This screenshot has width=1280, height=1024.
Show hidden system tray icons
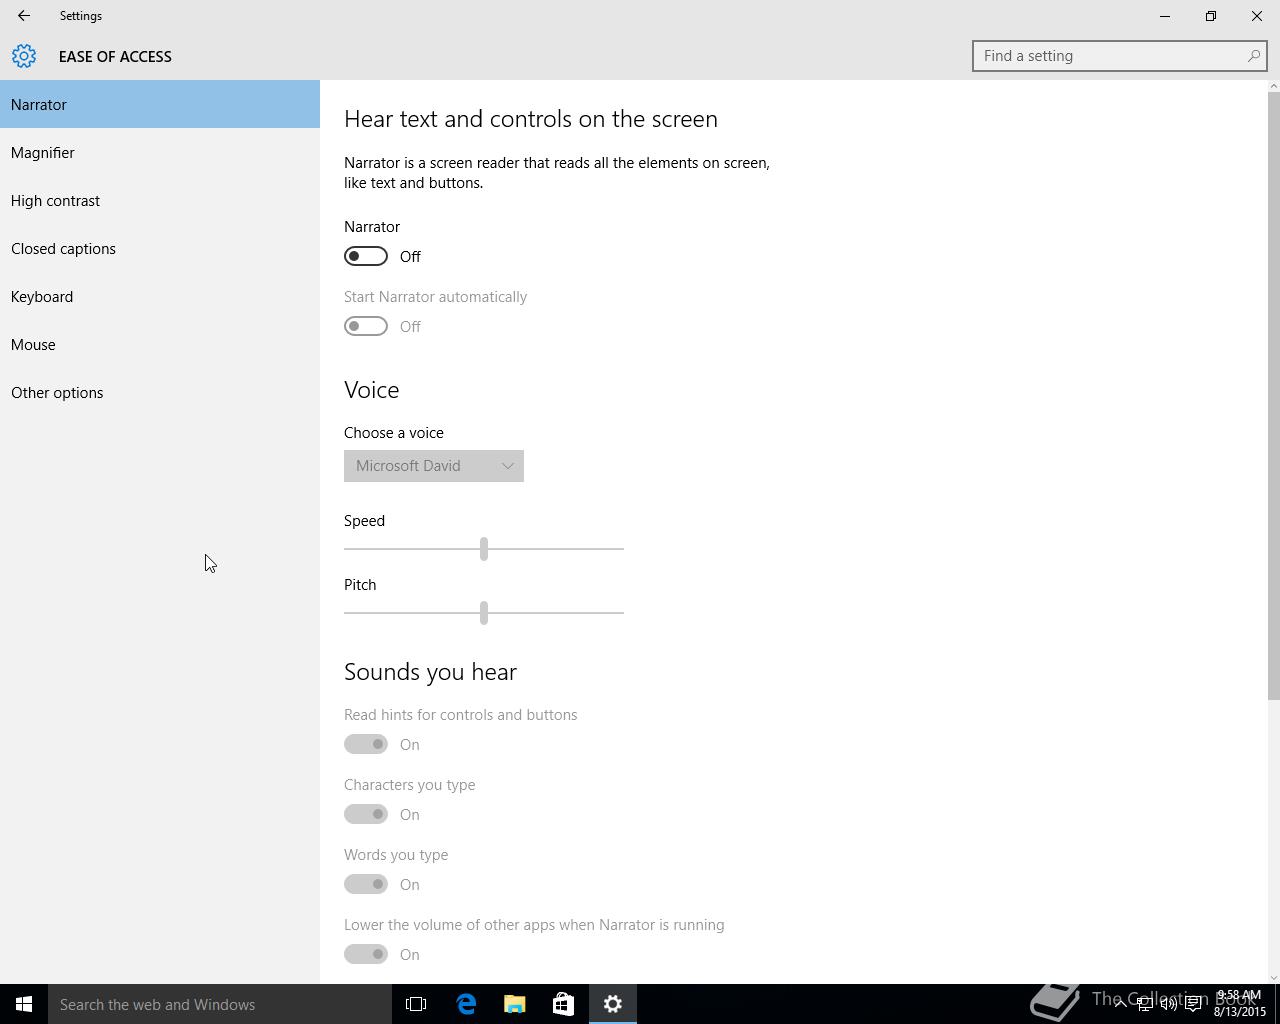pyautogui.click(x=1120, y=1004)
